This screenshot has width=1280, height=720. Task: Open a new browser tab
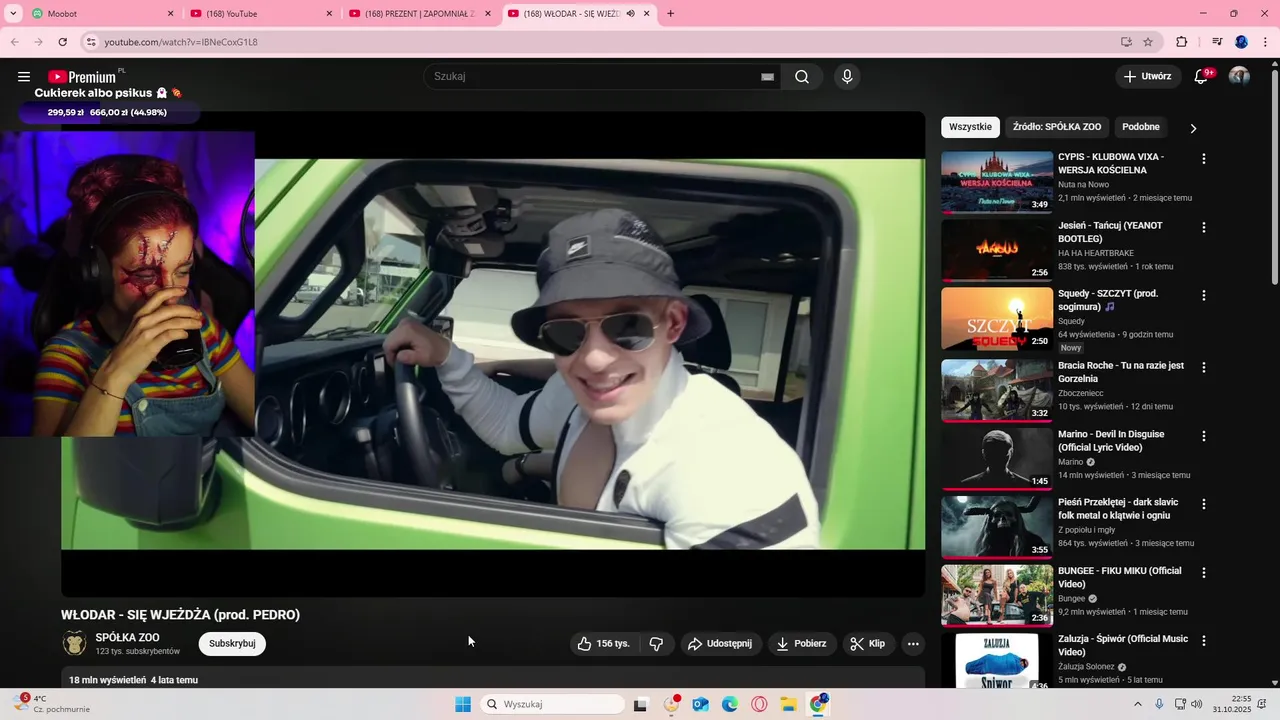coord(670,14)
